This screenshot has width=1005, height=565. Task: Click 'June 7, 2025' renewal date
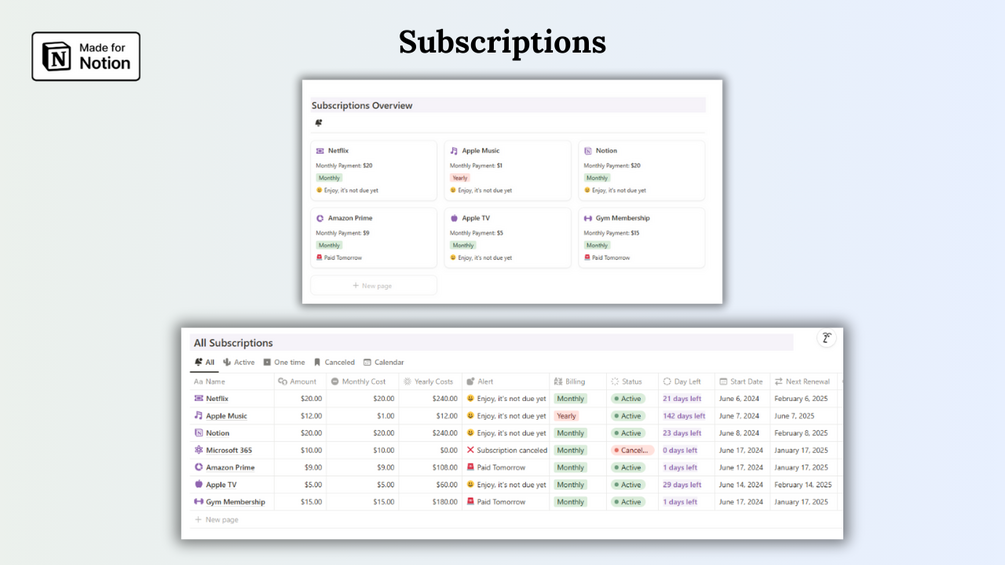[x=794, y=416]
